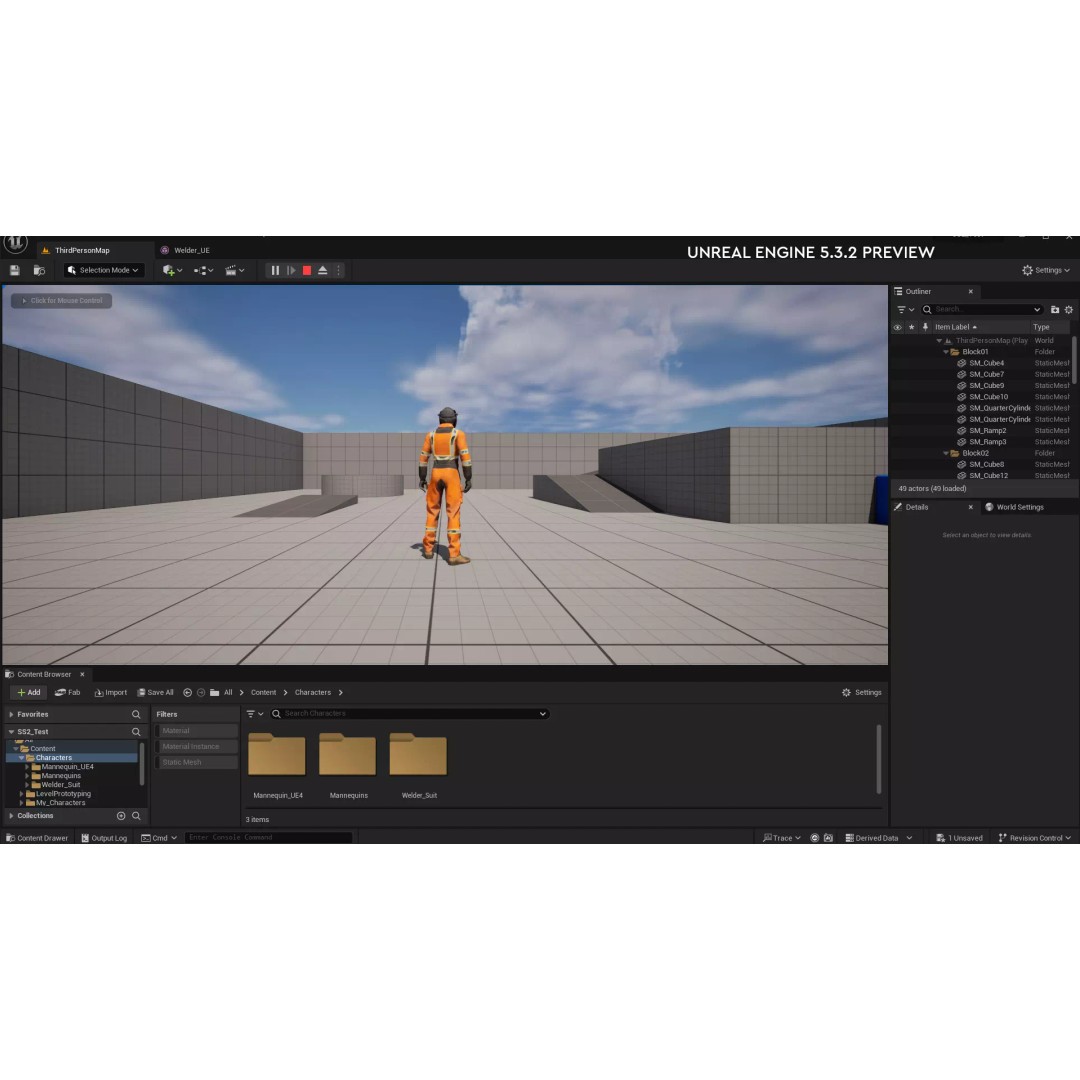This screenshot has width=1080, height=1080.
Task: Open the quick add to project dropdown
Action: [172, 271]
